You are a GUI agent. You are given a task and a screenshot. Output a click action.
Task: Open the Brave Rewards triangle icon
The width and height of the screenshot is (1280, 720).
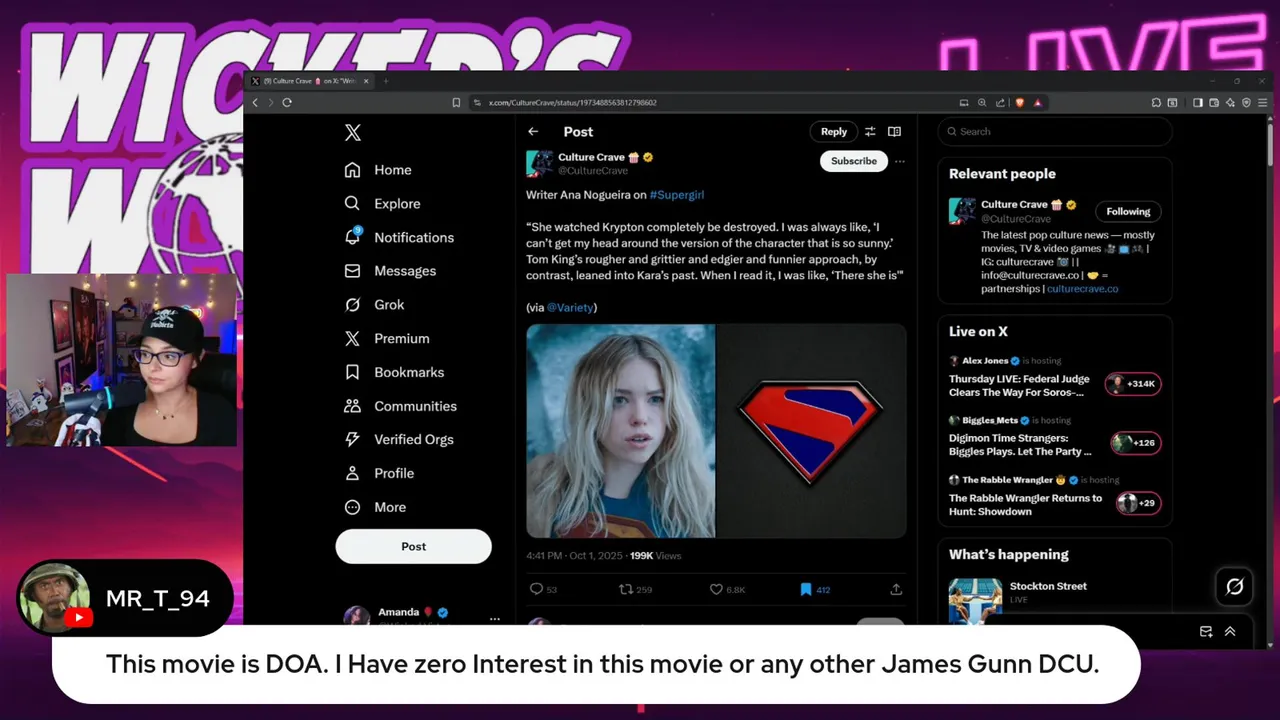[1037, 102]
